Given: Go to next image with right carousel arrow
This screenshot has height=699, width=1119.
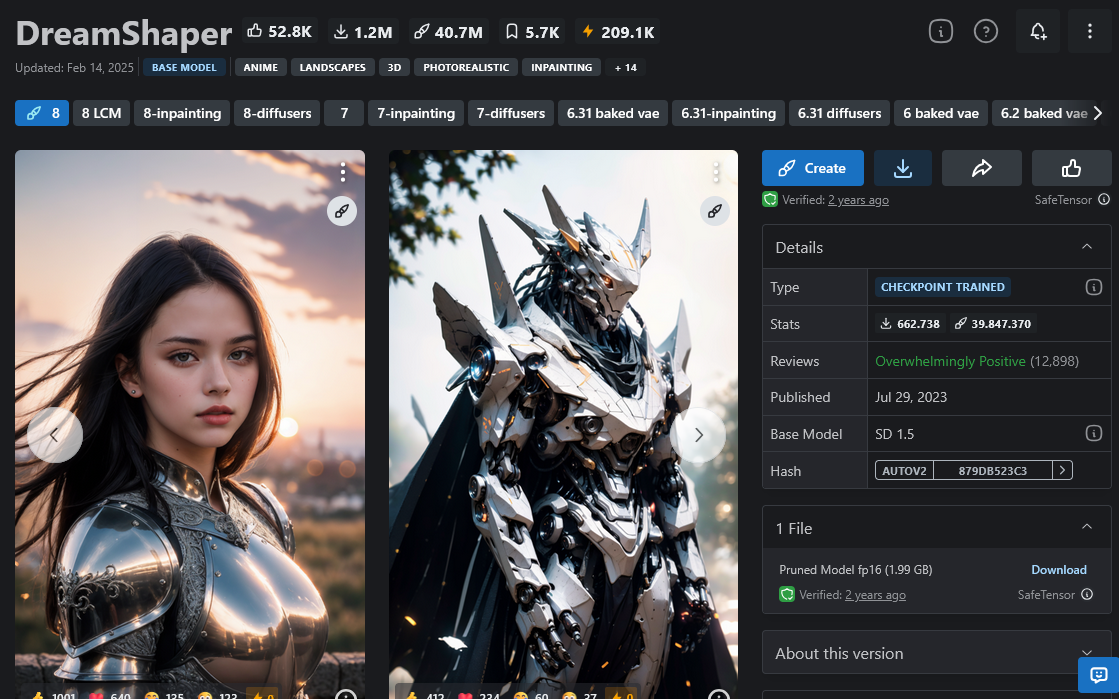Looking at the screenshot, I should pyautogui.click(x=698, y=435).
